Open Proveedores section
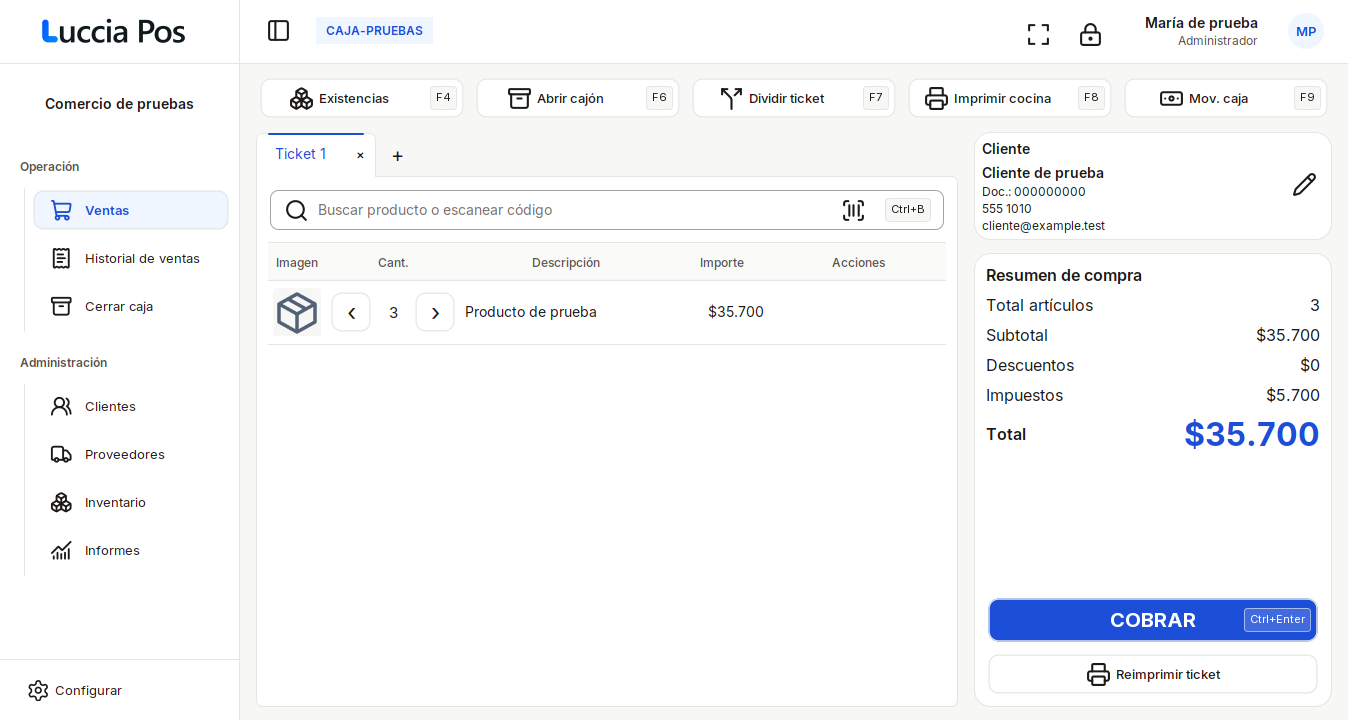The image size is (1348, 720). [x=131, y=454]
